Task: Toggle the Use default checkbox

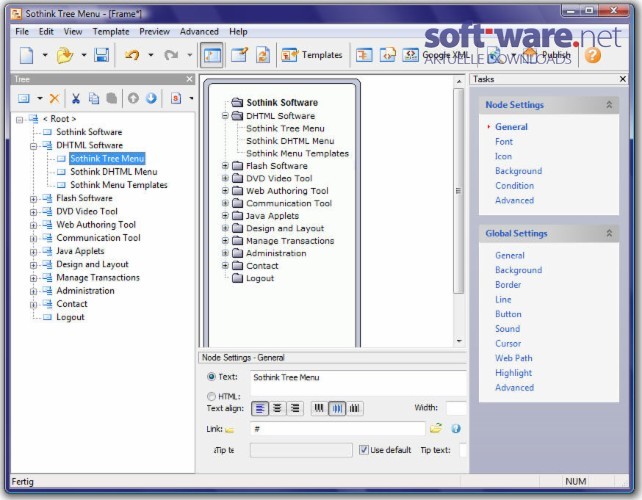Action: coord(363,450)
